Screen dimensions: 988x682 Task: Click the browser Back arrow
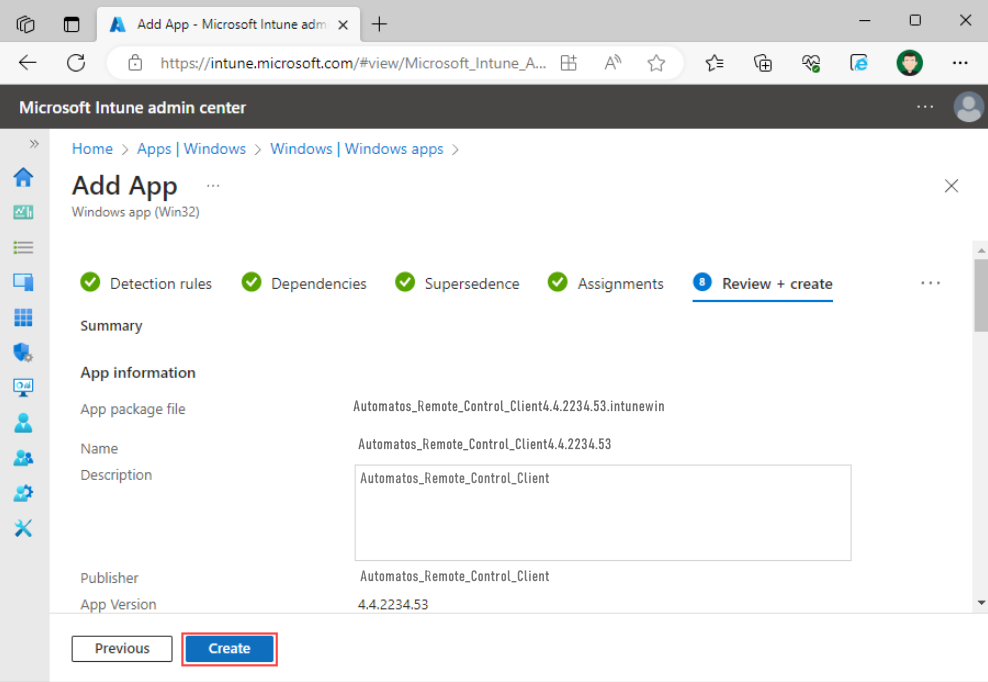[x=28, y=62]
